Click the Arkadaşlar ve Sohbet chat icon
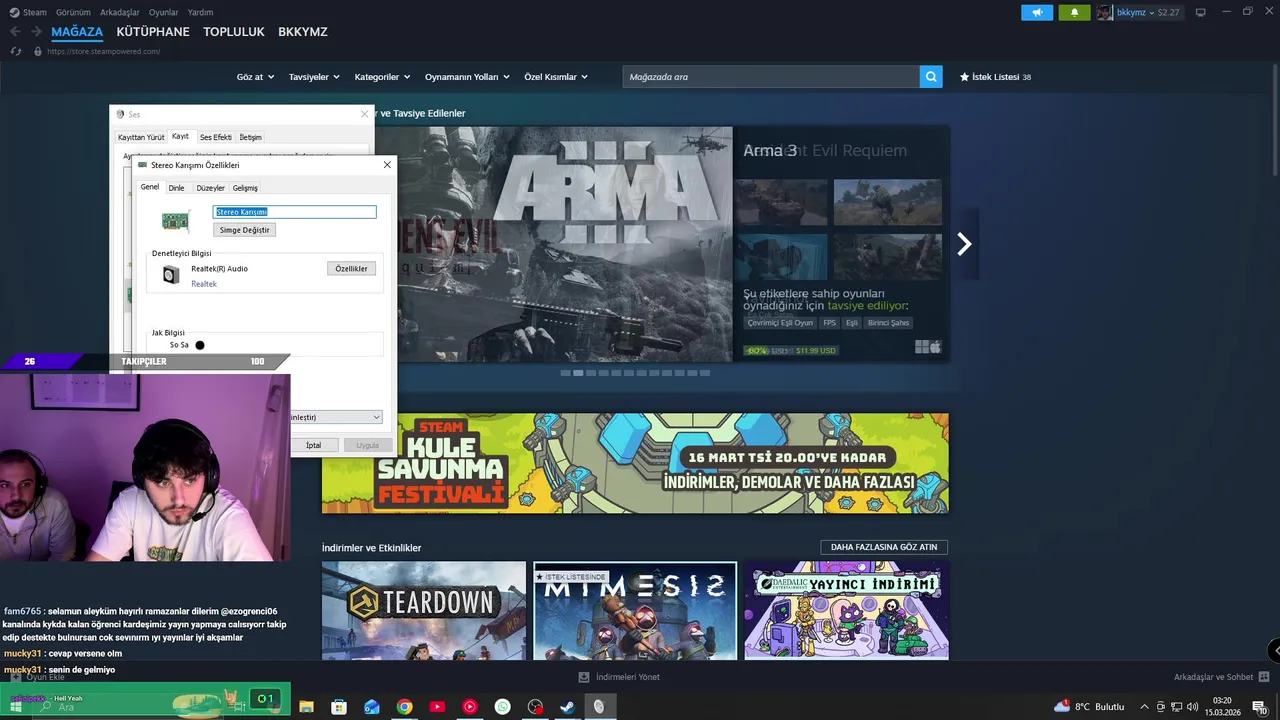The image size is (1280, 720). pyautogui.click(x=1264, y=677)
